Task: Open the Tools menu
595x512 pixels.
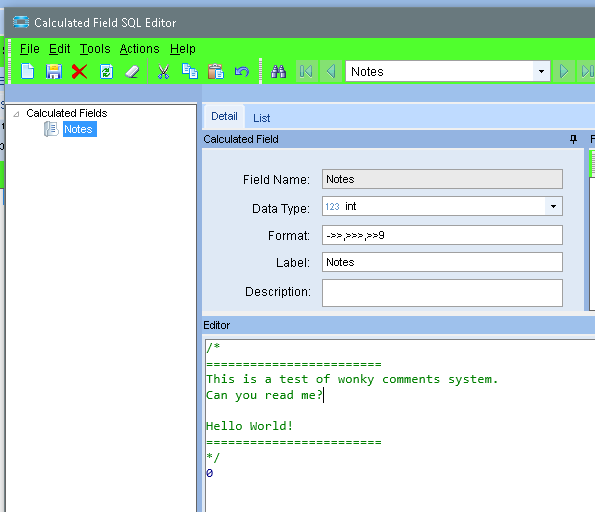Action: coord(95,49)
